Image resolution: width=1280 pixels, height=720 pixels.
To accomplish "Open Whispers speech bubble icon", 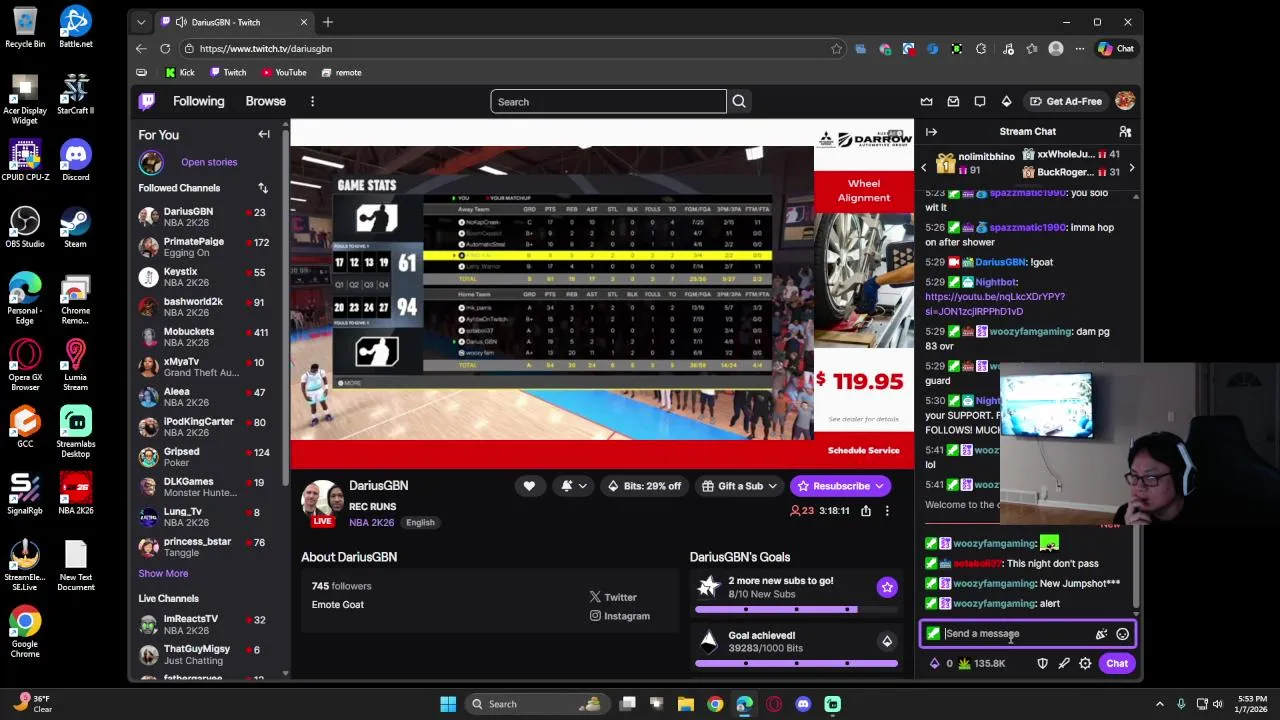I will tap(980, 101).
